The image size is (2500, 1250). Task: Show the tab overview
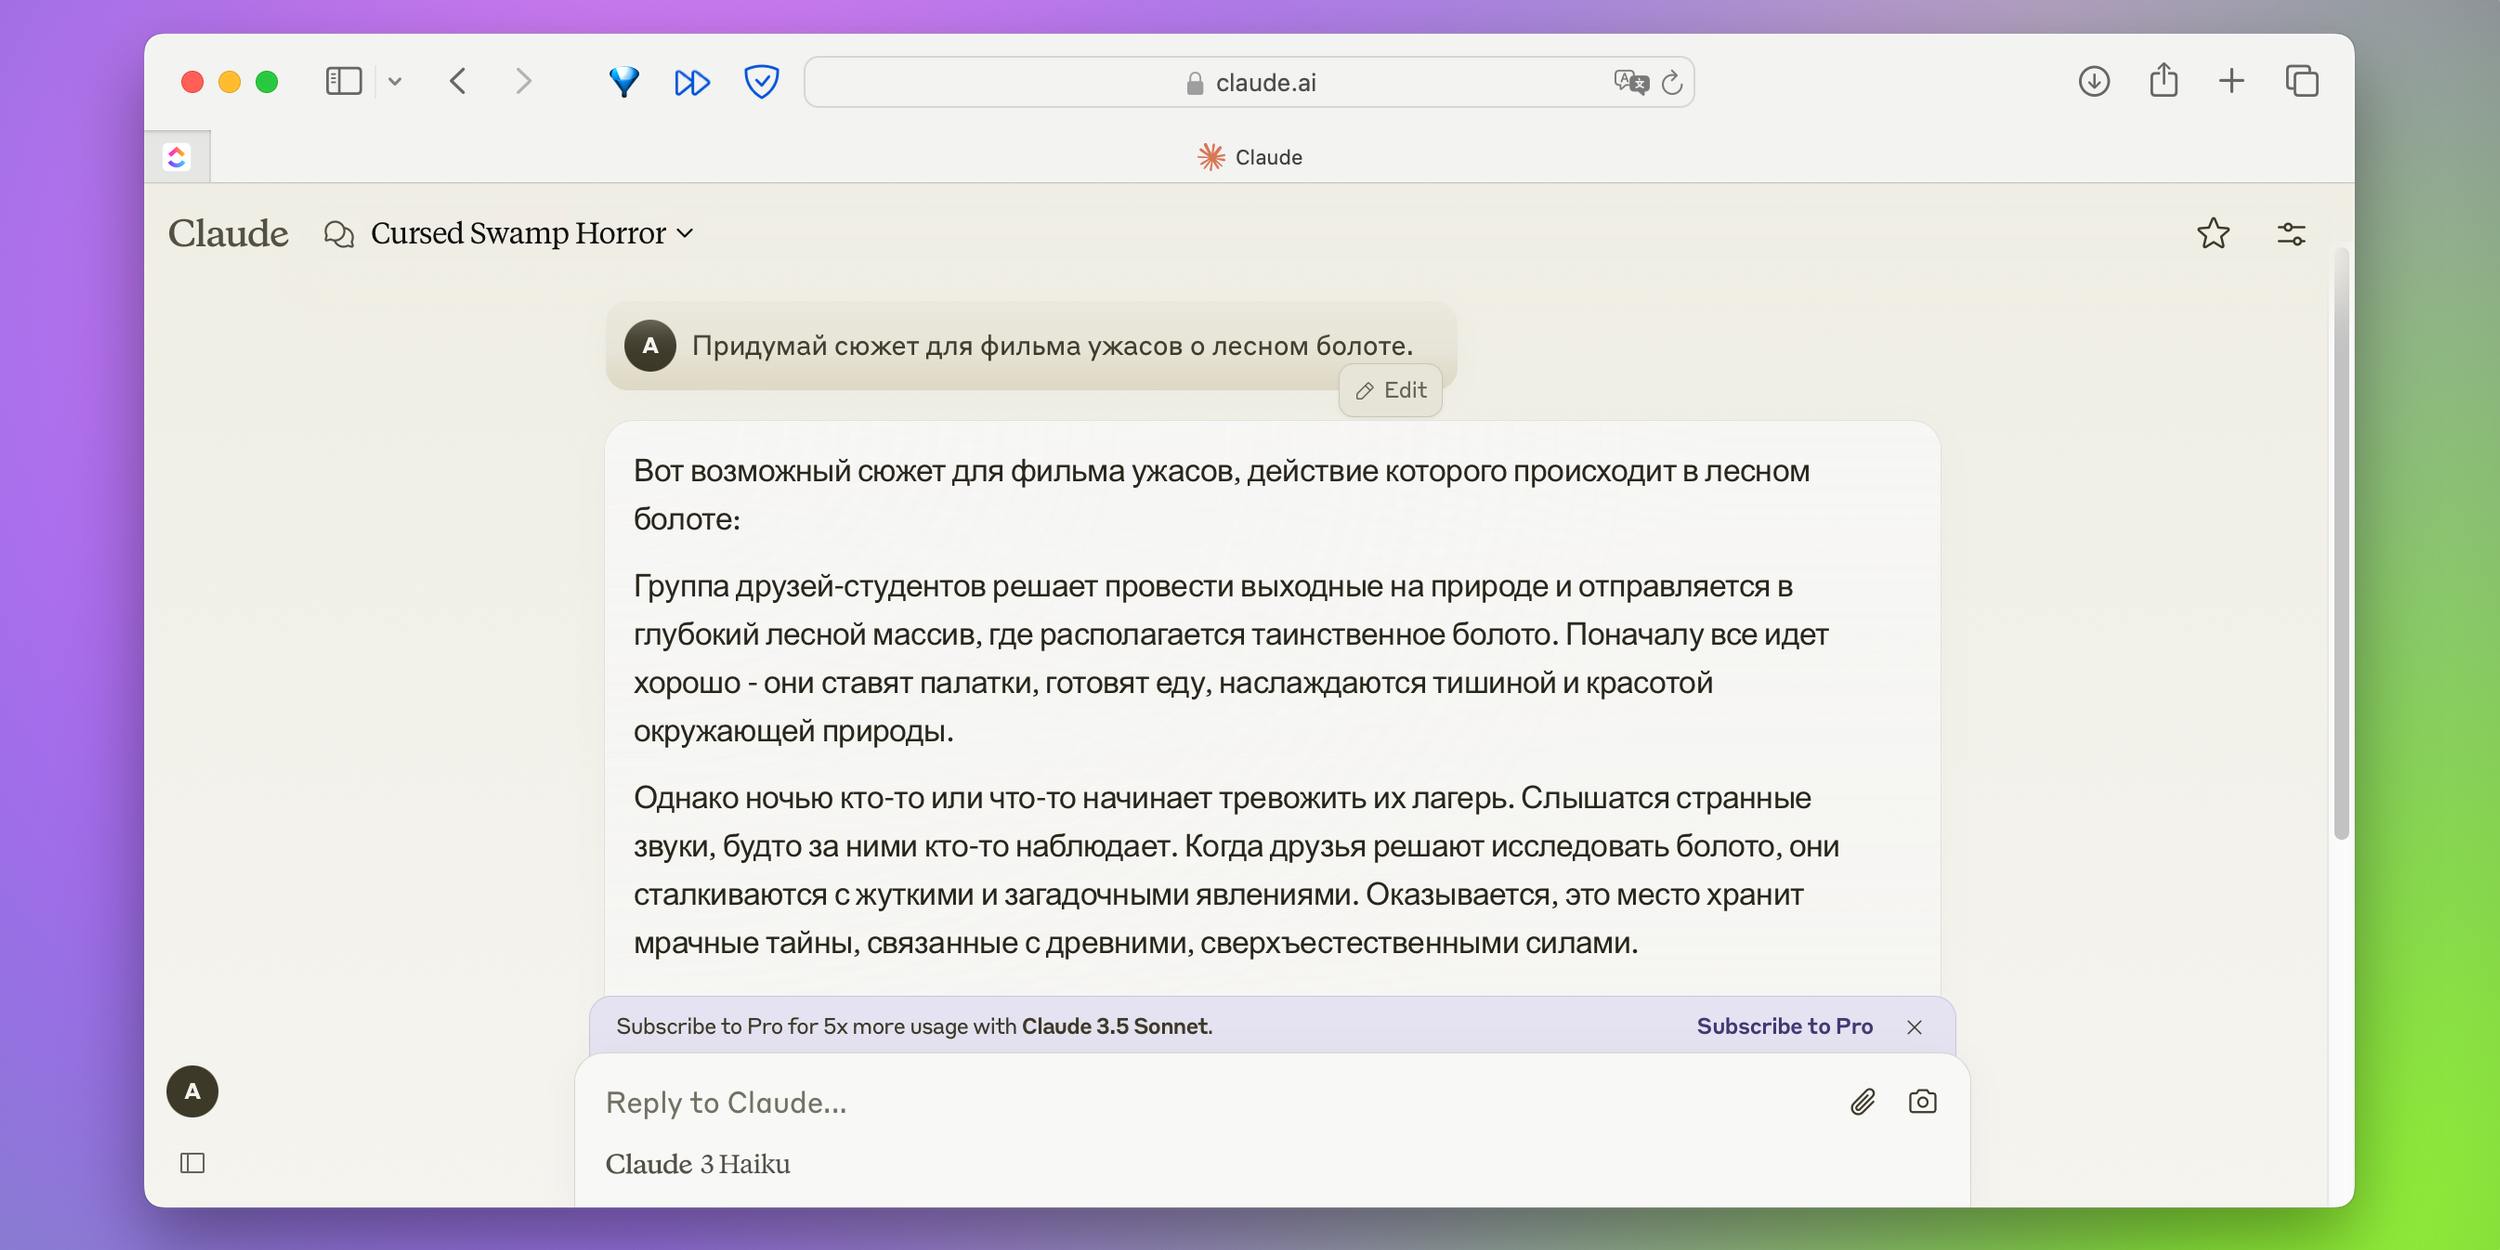pos(2302,82)
